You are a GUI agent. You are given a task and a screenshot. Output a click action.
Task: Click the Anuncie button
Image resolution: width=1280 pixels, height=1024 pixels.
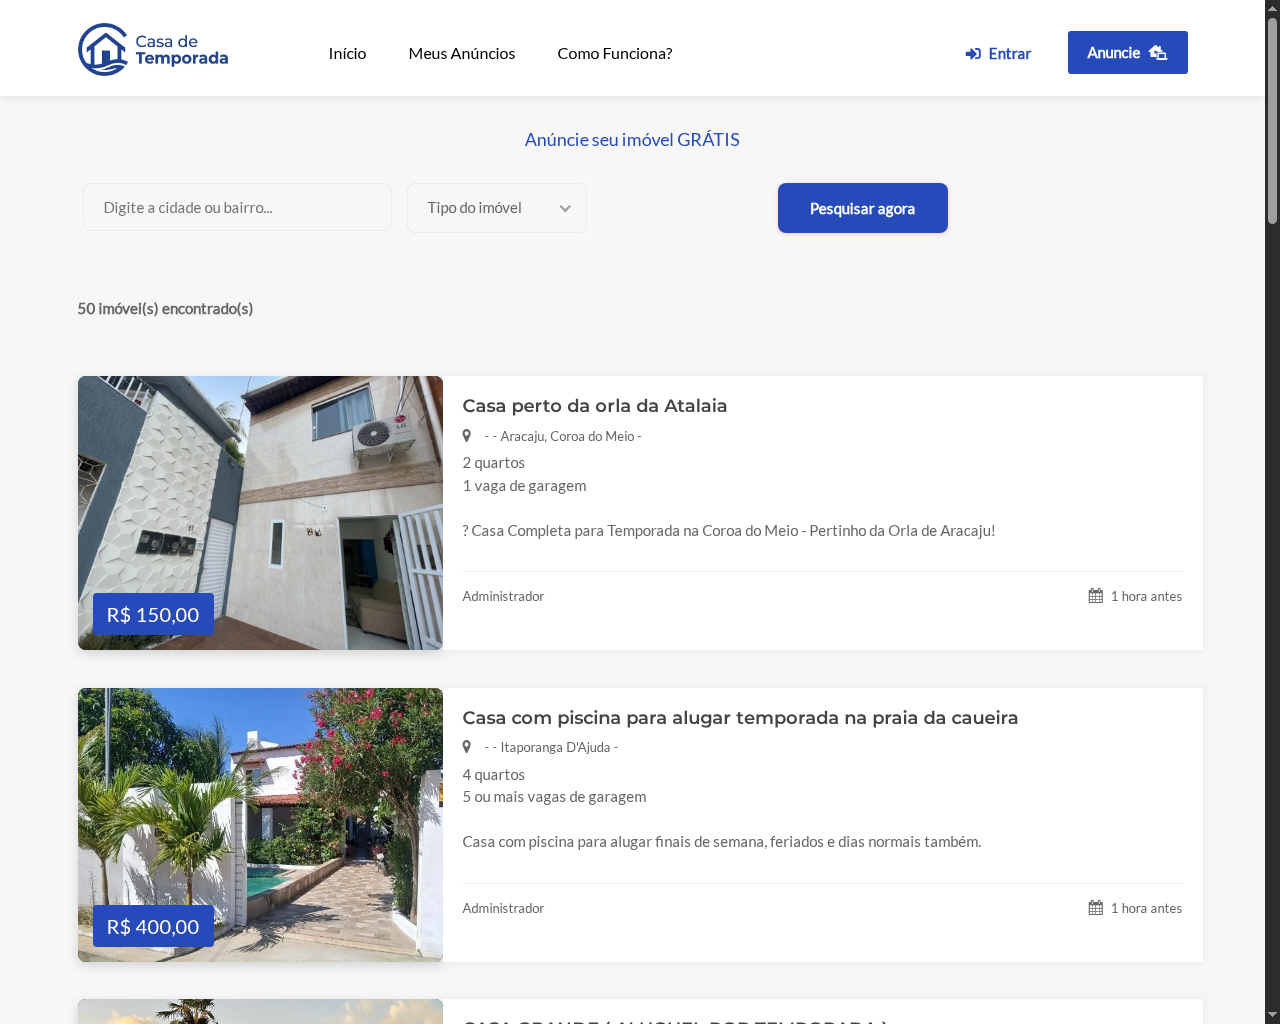tap(1128, 53)
